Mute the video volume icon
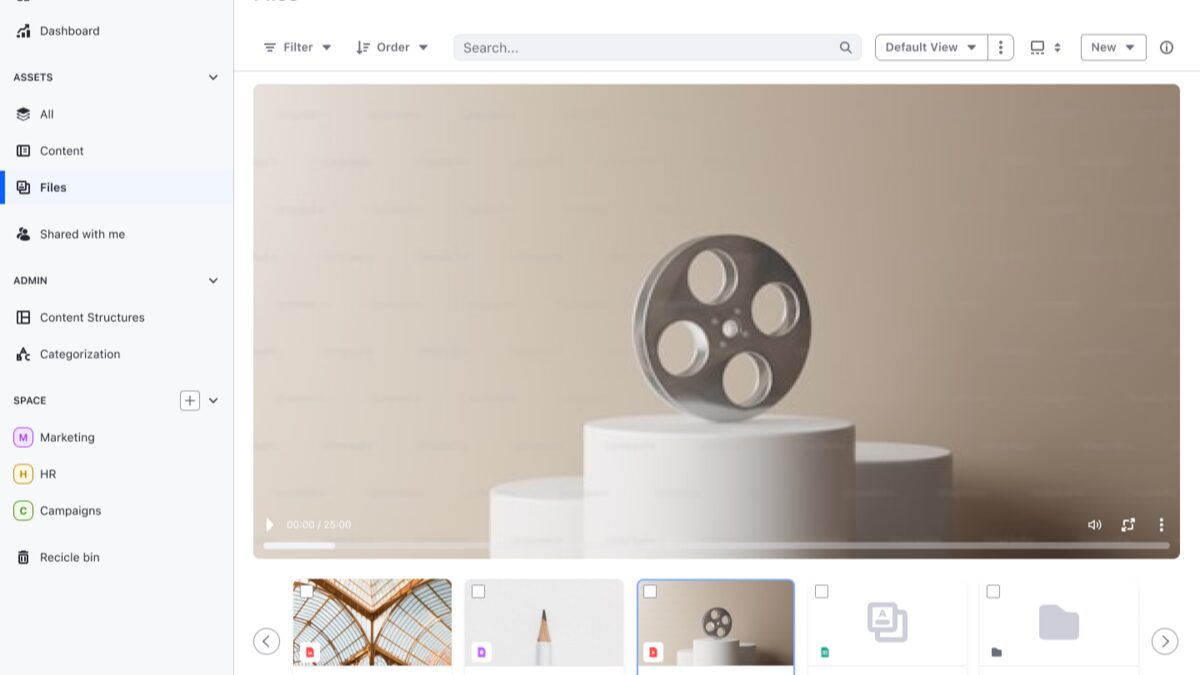This screenshot has width=1200, height=675. 1094,525
